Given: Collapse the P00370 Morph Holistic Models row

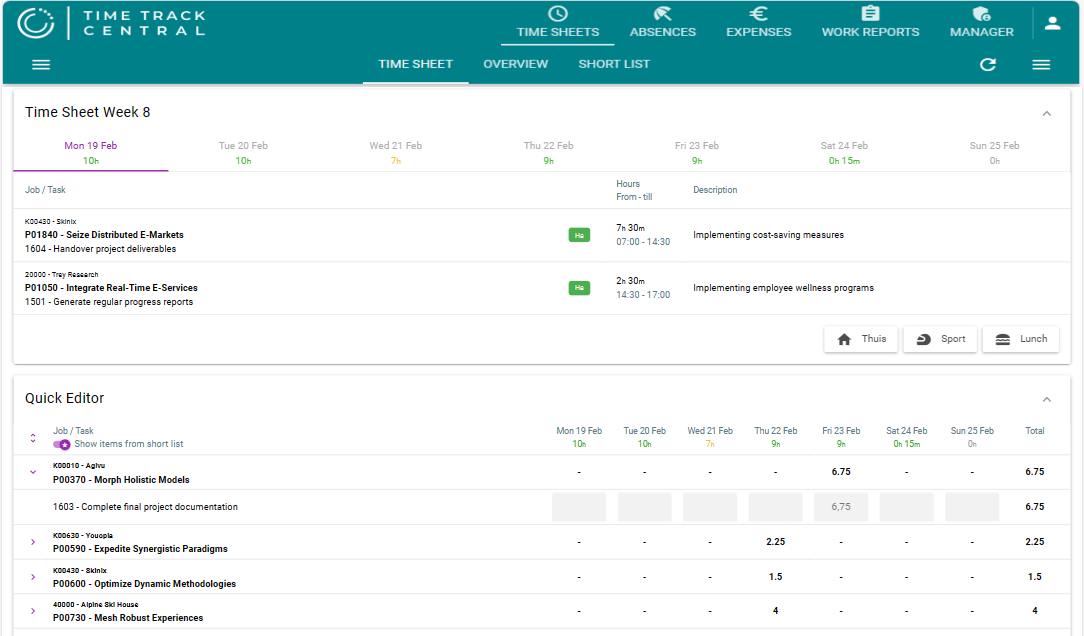Looking at the screenshot, I should point(33,472).
